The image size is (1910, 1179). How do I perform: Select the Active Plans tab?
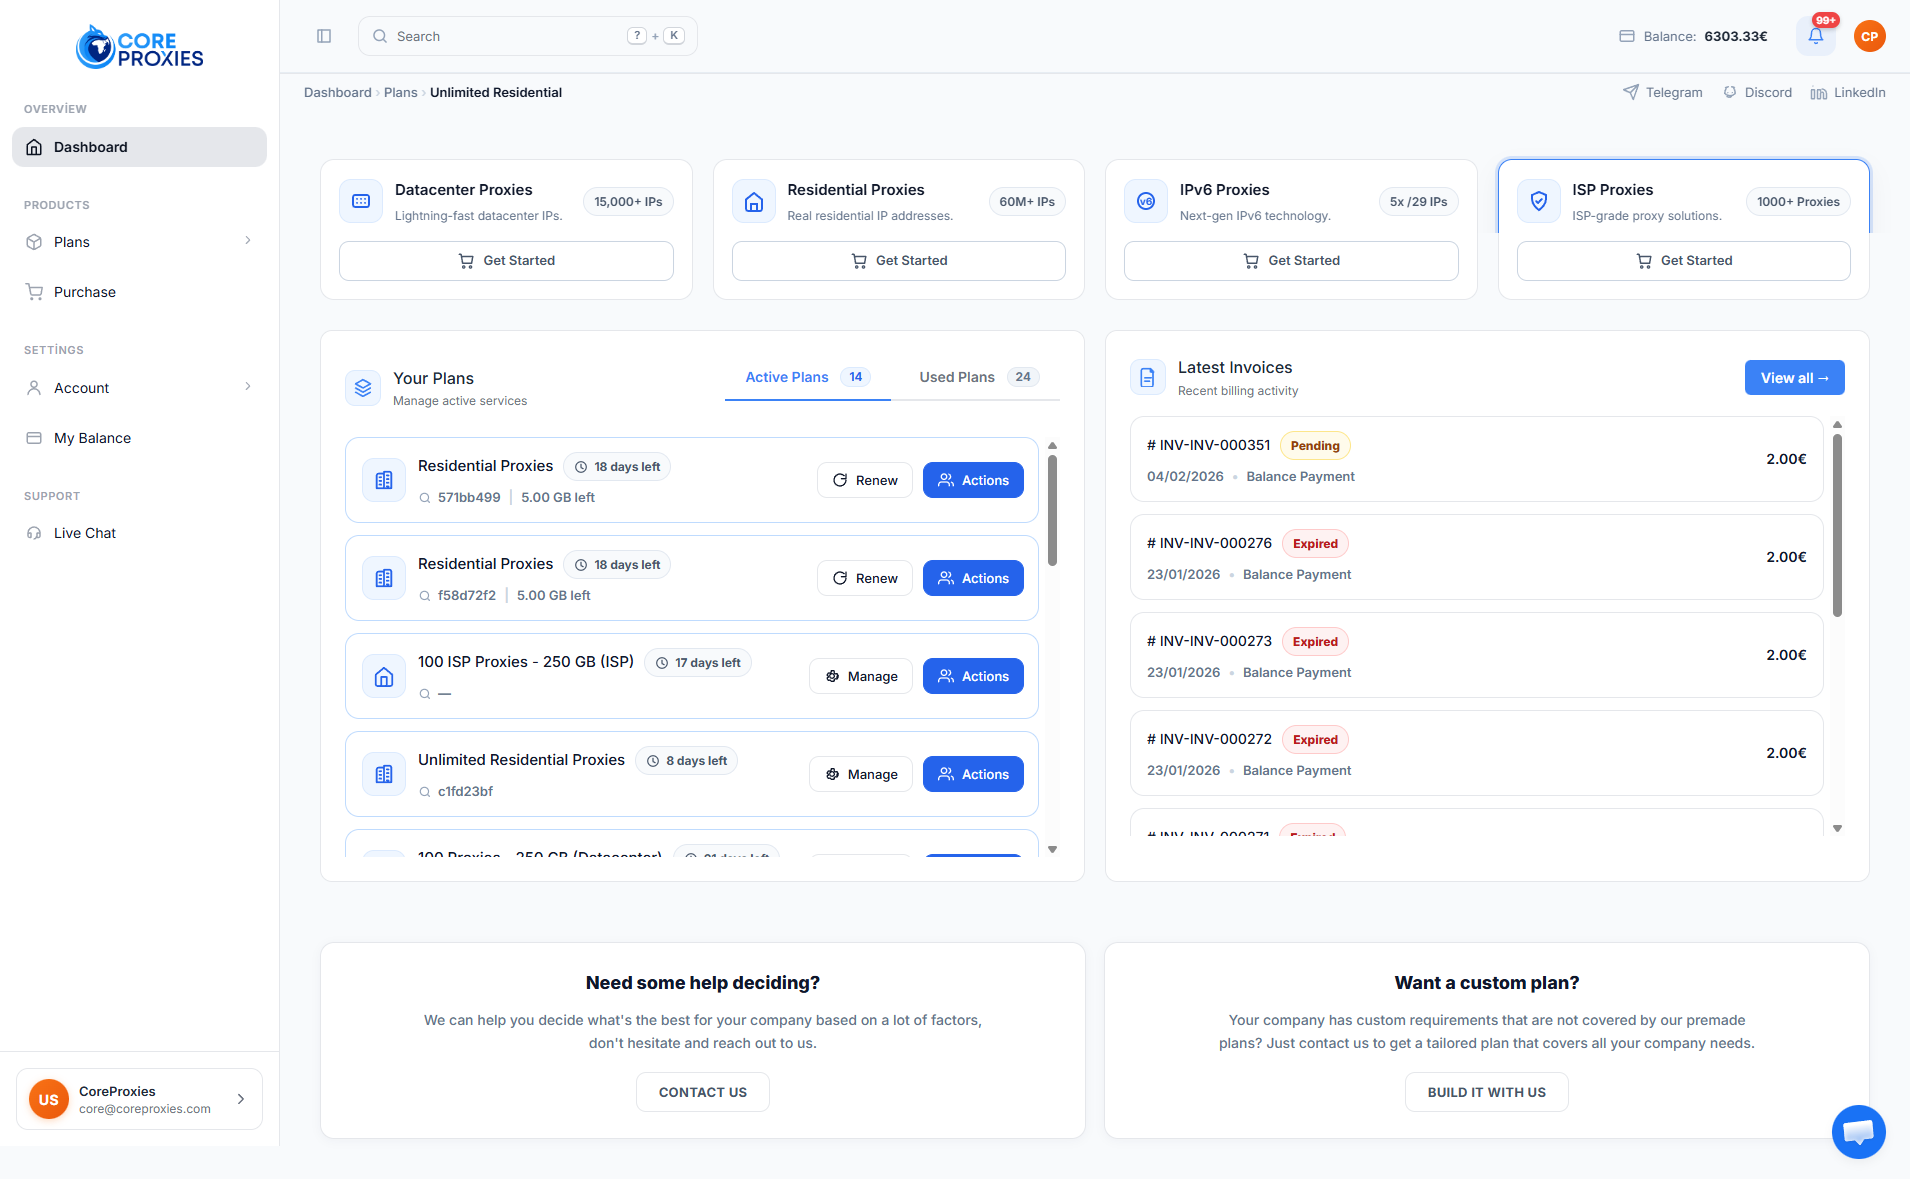click(x=786, y=377)
